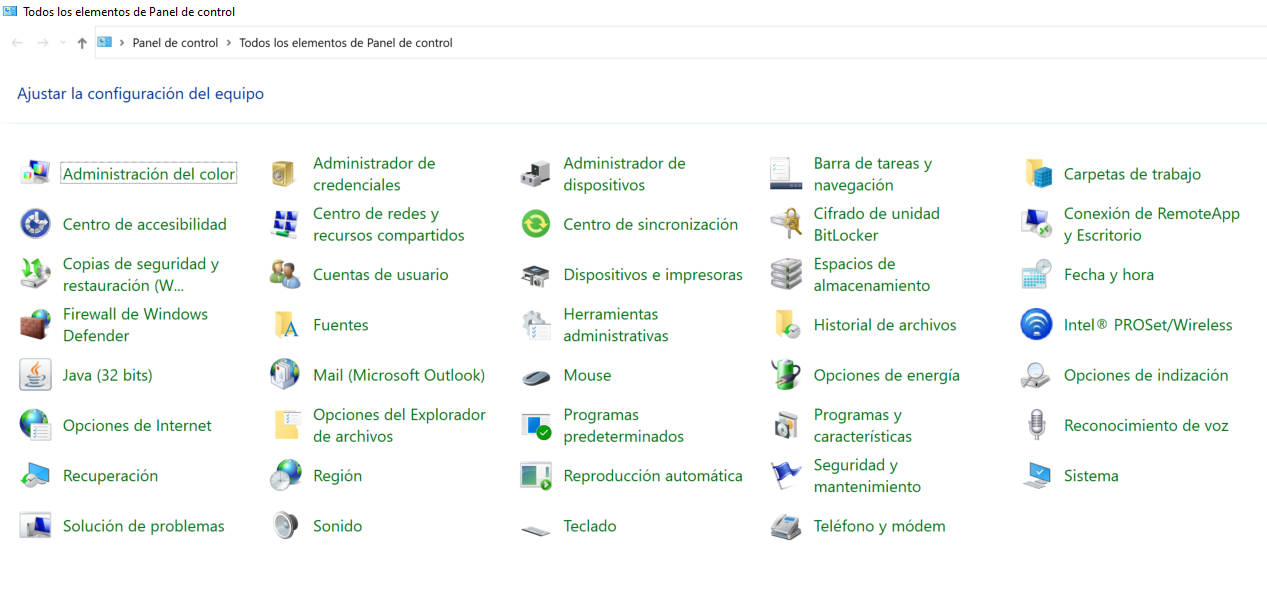
Task: Click Todos los elementos breadcrumb segment
Action: (346, 43)
